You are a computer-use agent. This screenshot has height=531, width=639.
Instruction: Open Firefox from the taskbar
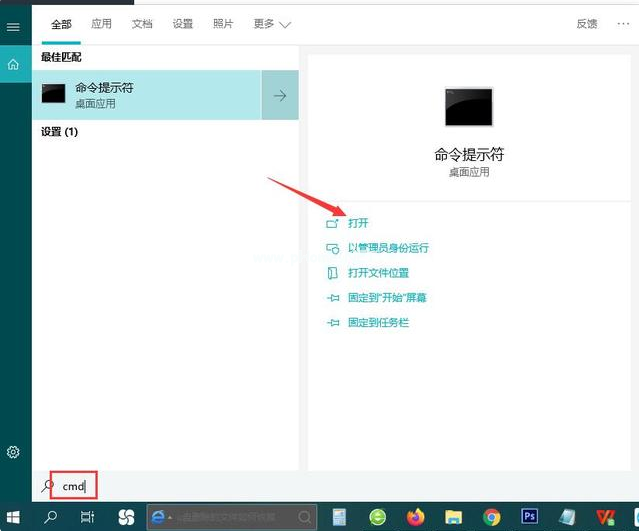(x=415, y=517)
